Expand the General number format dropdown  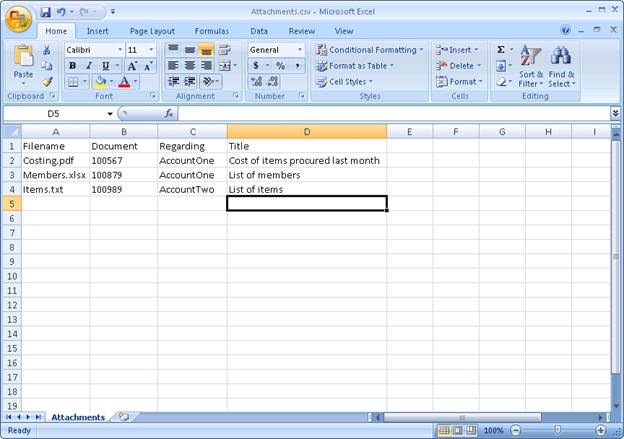[x=299, y=49]
